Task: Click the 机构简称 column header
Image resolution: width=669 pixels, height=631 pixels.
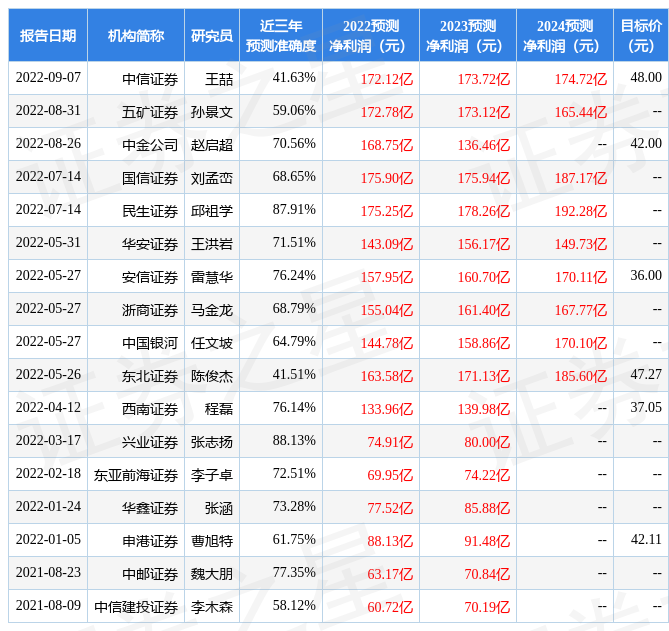Action: click(136, 35)
